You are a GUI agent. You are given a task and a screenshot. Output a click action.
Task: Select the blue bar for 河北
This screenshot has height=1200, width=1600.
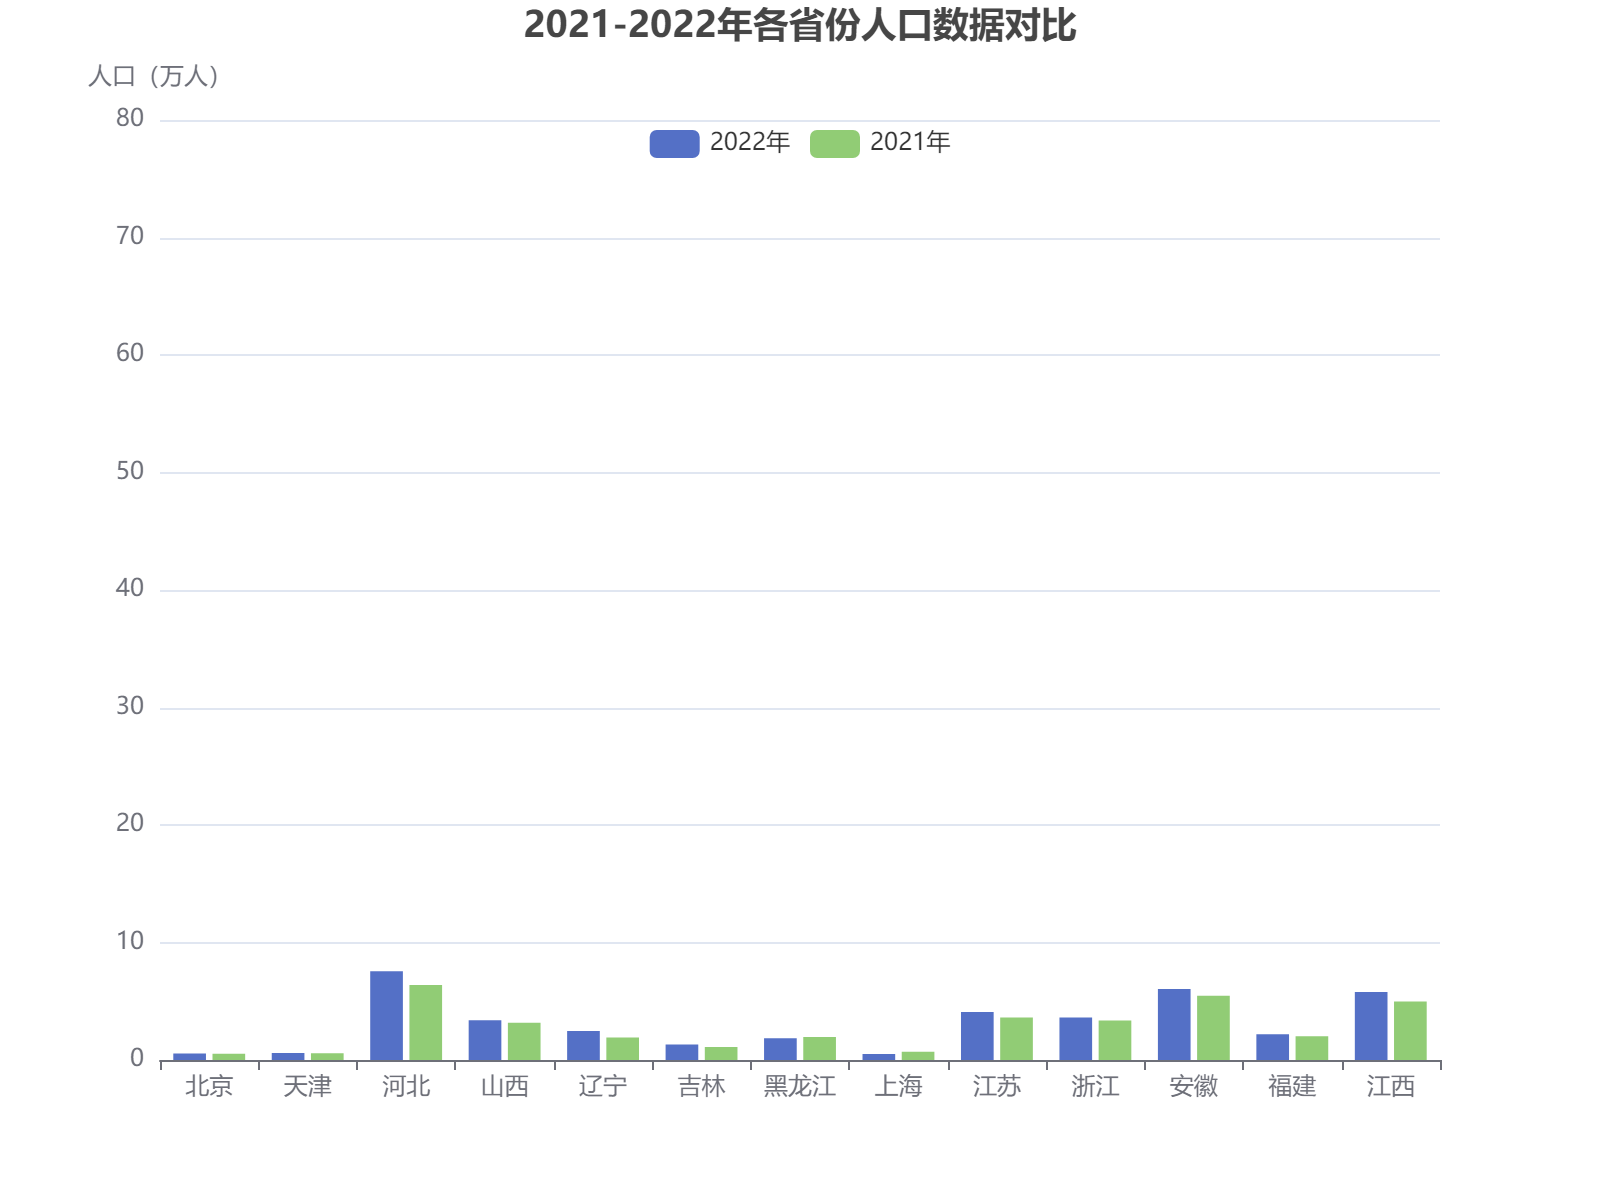point(385,1015)
